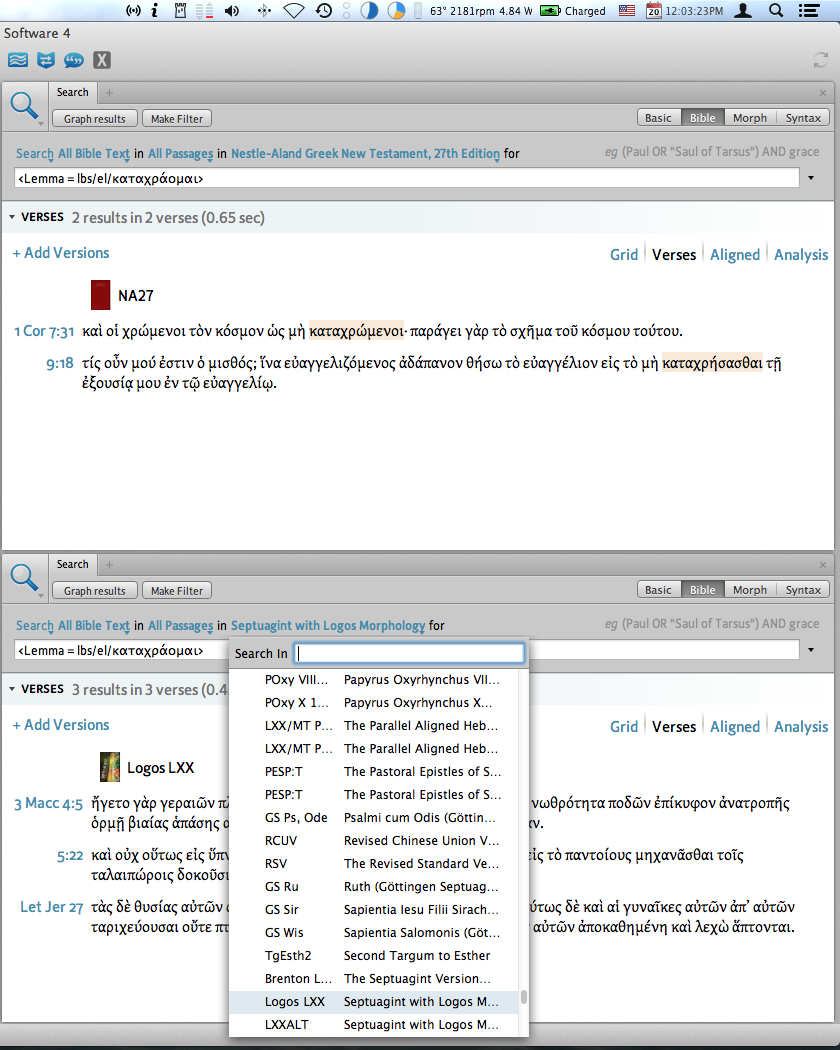The image size is (840, 1050).
Task: Choose RSV Revised Standard Version from list
Action: pos(374,863)
